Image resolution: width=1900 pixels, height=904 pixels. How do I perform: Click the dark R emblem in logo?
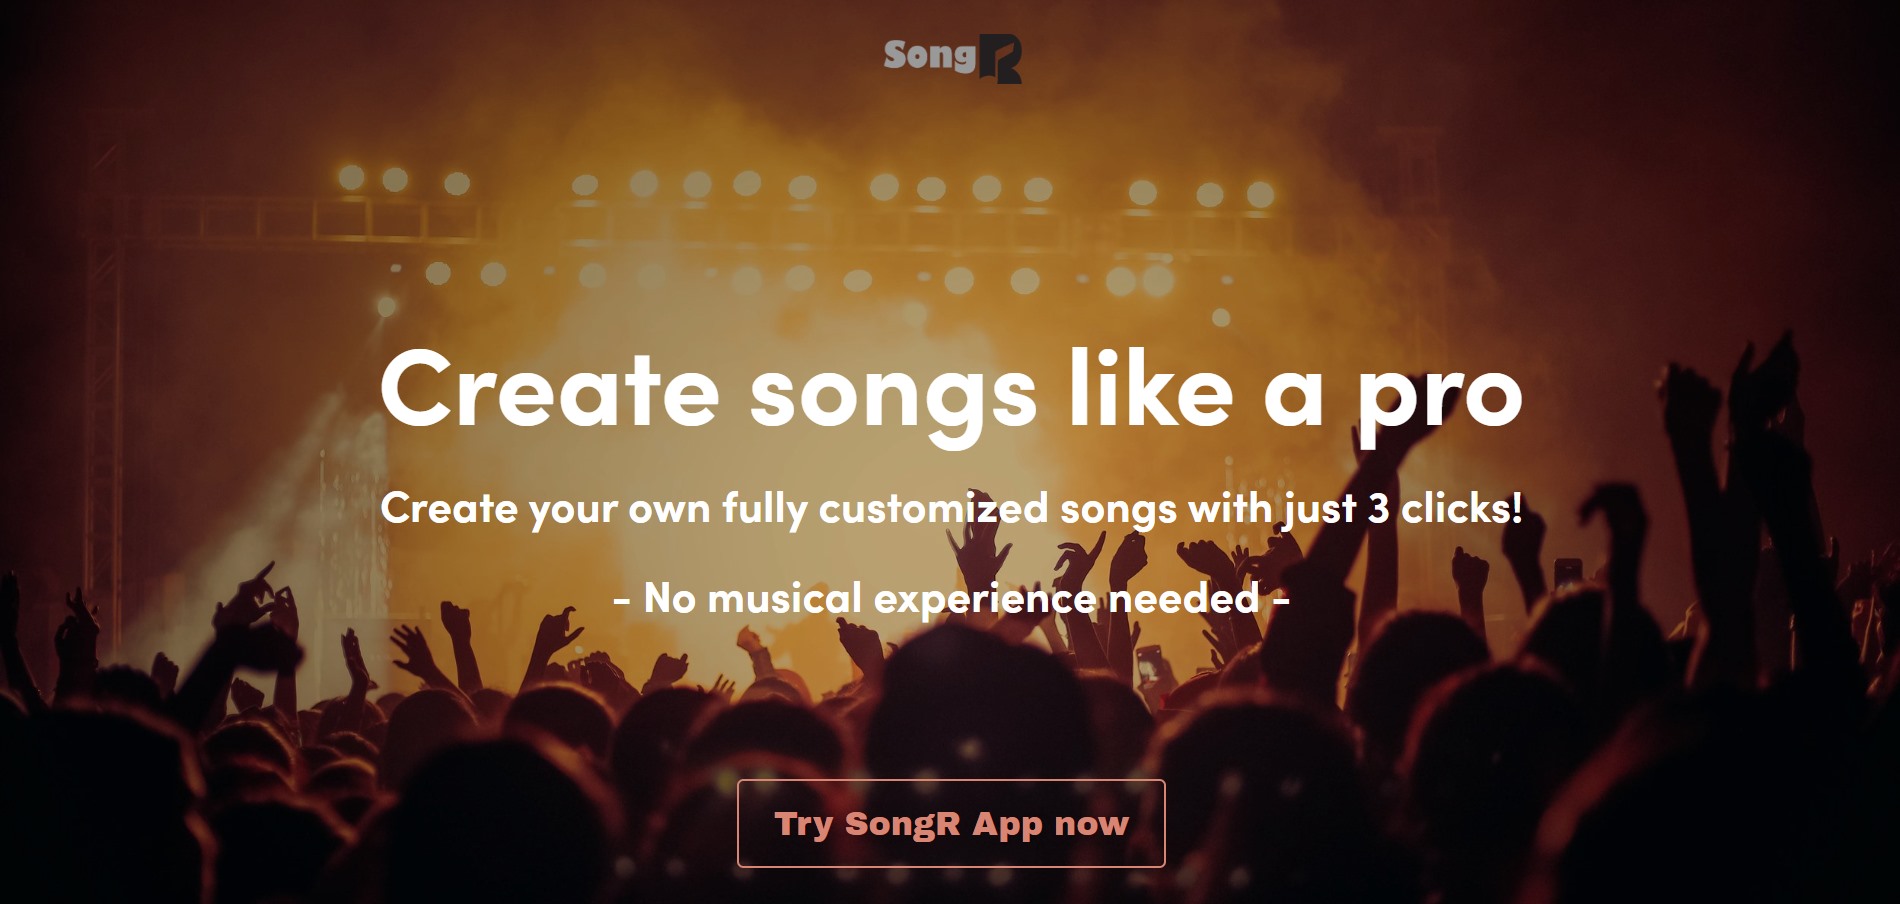999,60
